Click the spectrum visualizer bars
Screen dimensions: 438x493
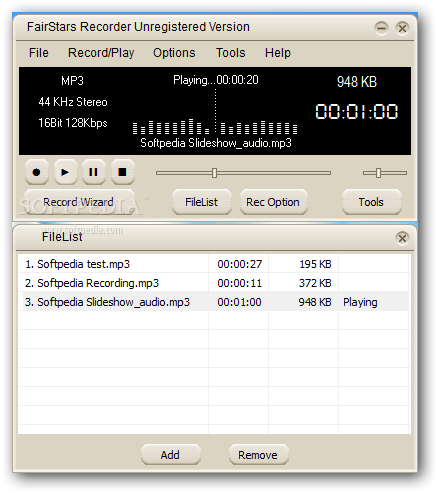point(215,127)
